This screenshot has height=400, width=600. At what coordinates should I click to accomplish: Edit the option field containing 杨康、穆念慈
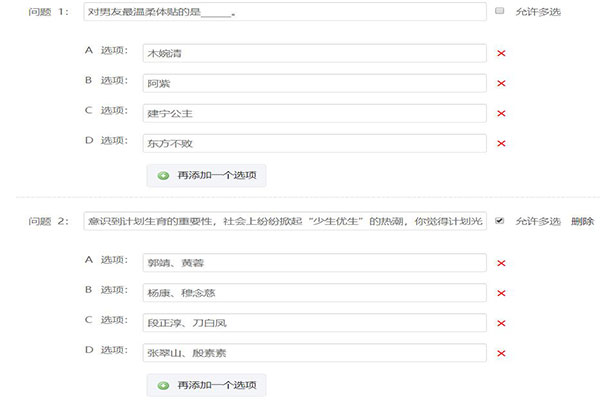tap(315, 293)
